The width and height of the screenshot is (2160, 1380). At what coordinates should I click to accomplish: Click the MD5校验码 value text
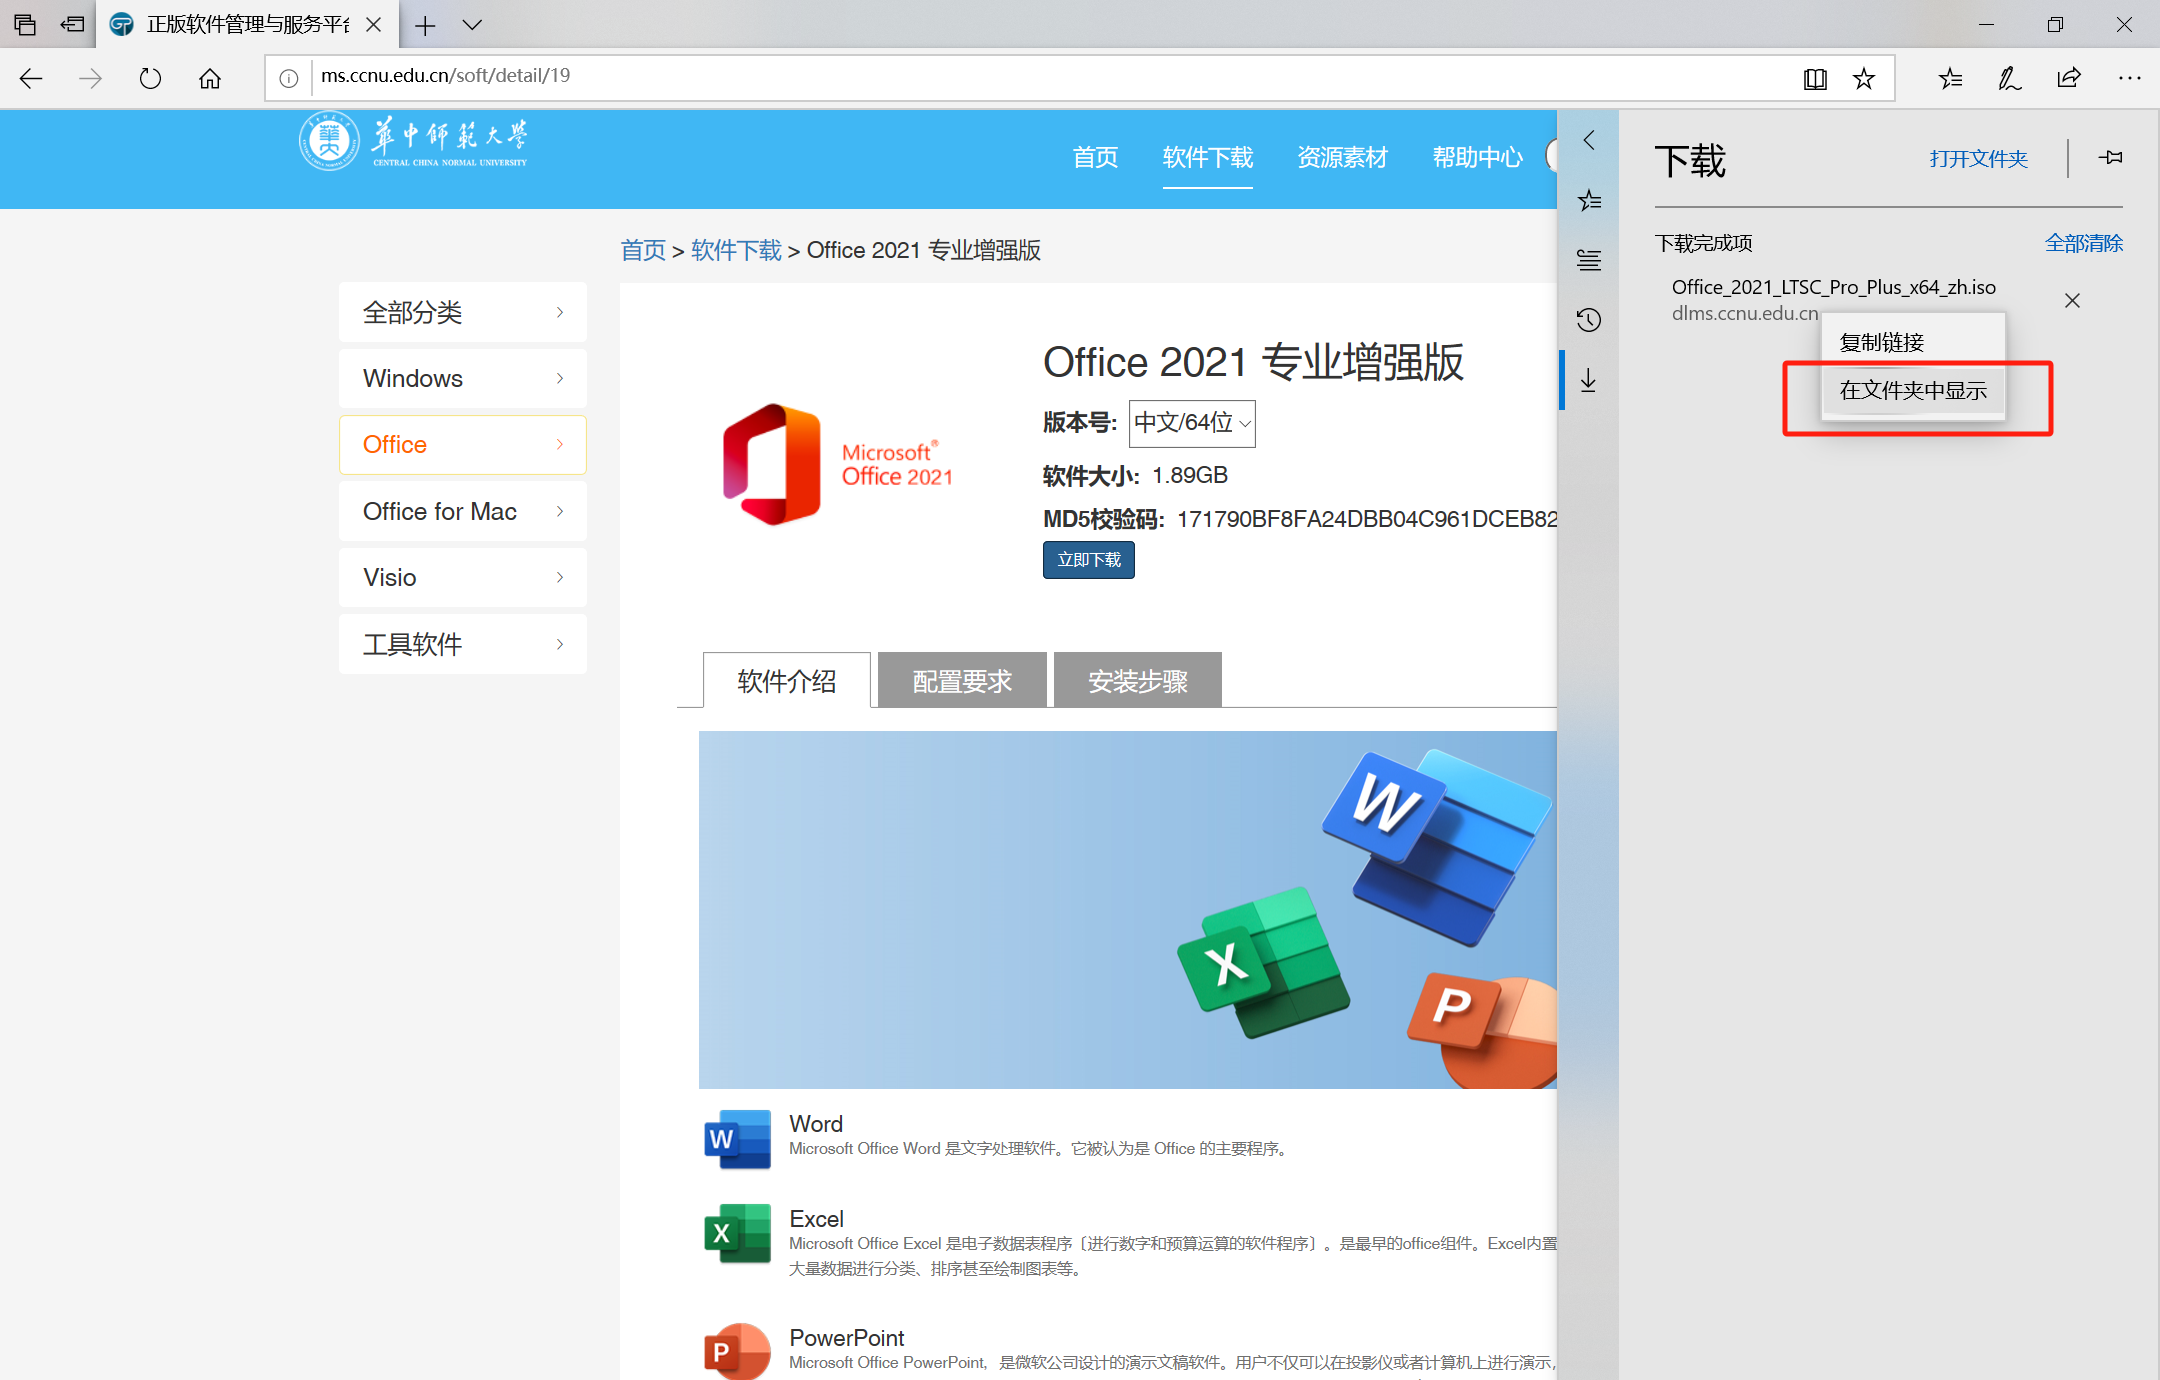[1367, 519]
